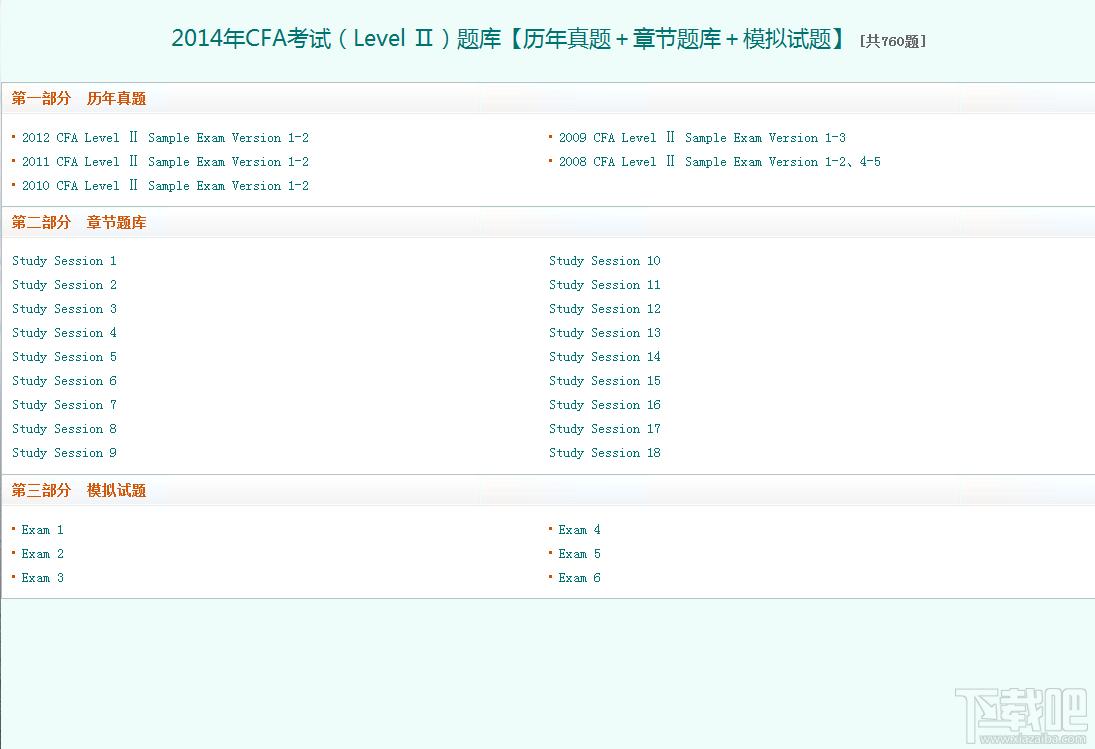The image size is (1095, 749).
Task: Start mock Exam 2
Action: point(43,554)
